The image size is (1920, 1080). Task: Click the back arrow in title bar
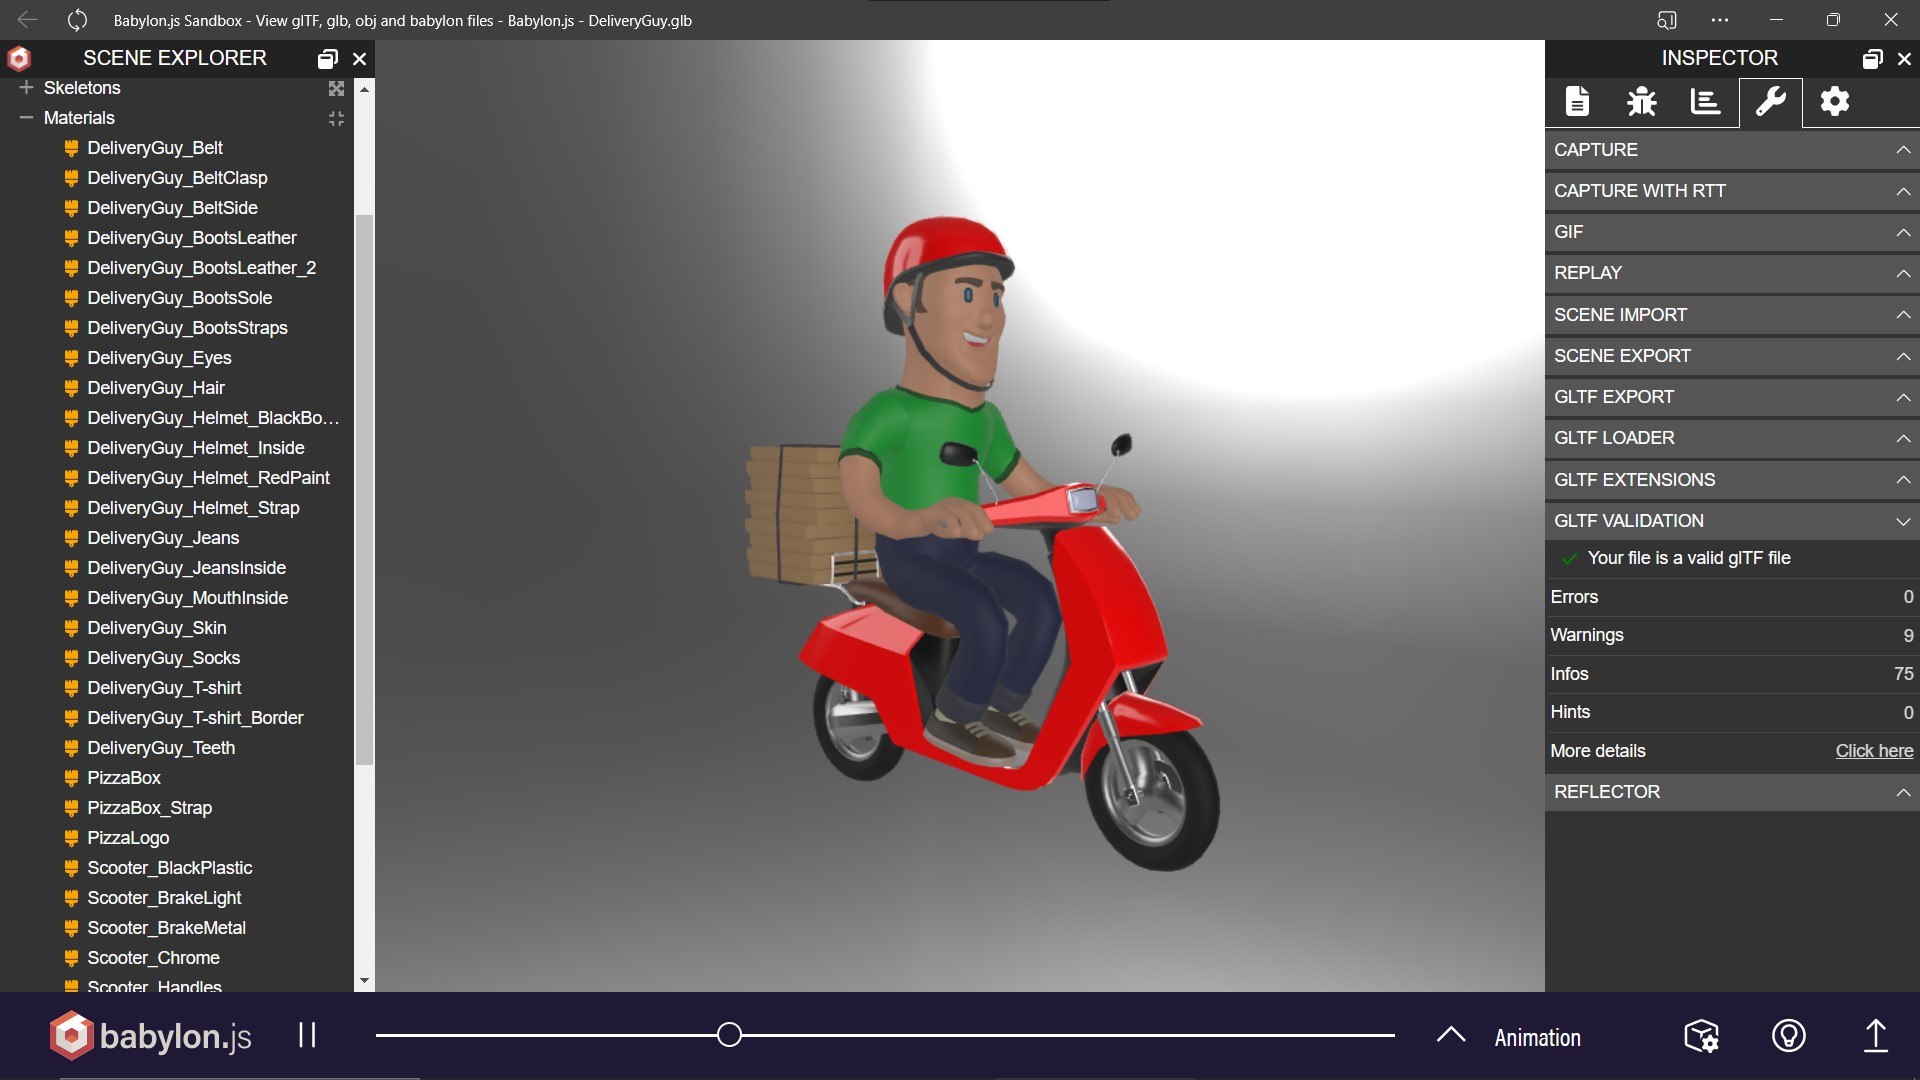27,20
